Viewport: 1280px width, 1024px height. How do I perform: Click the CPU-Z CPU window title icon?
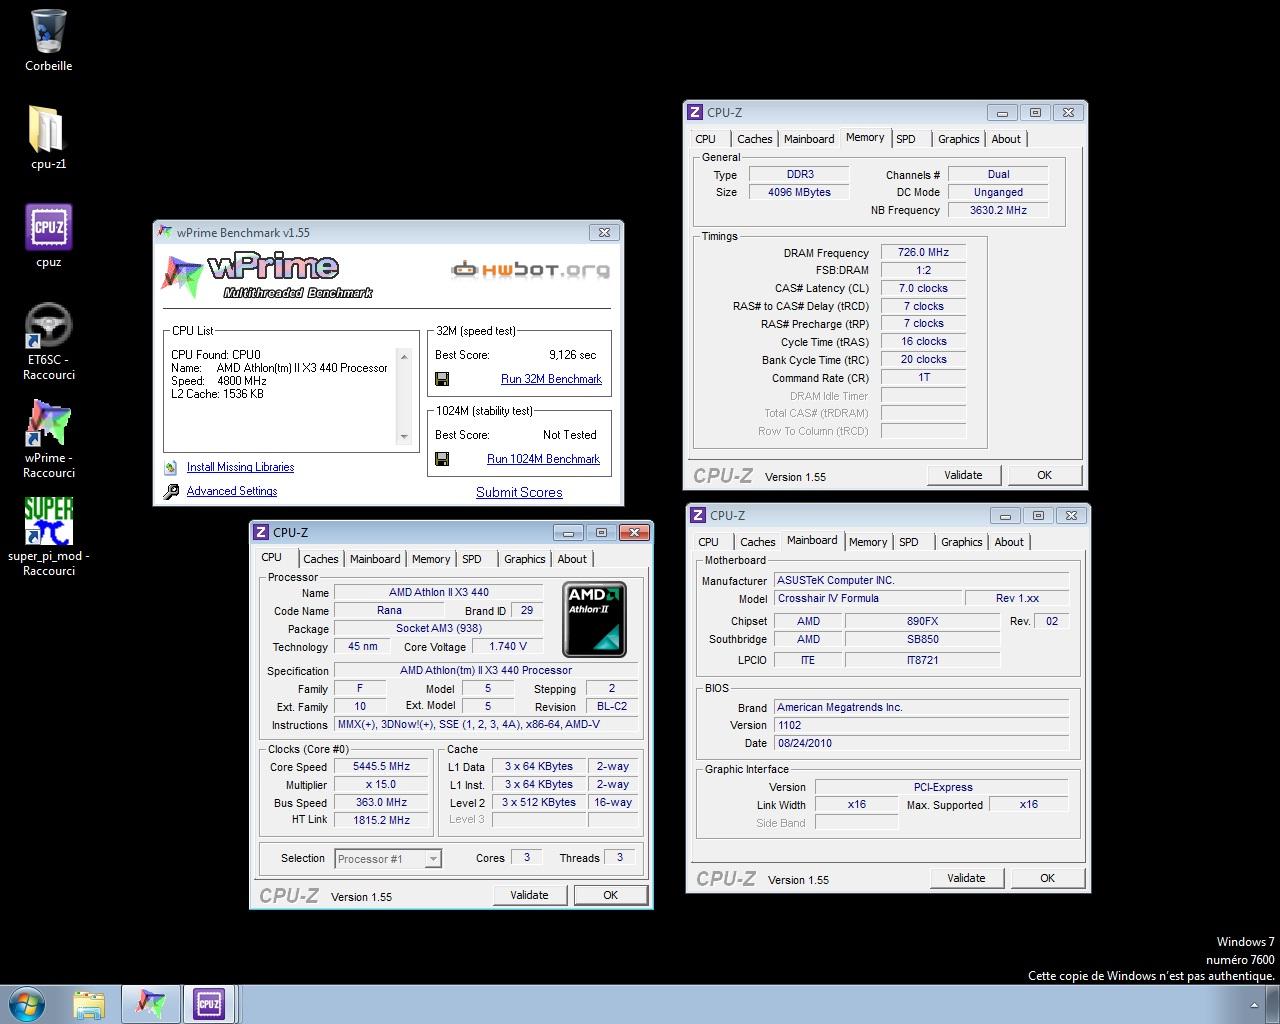click(x=261, y=532)
